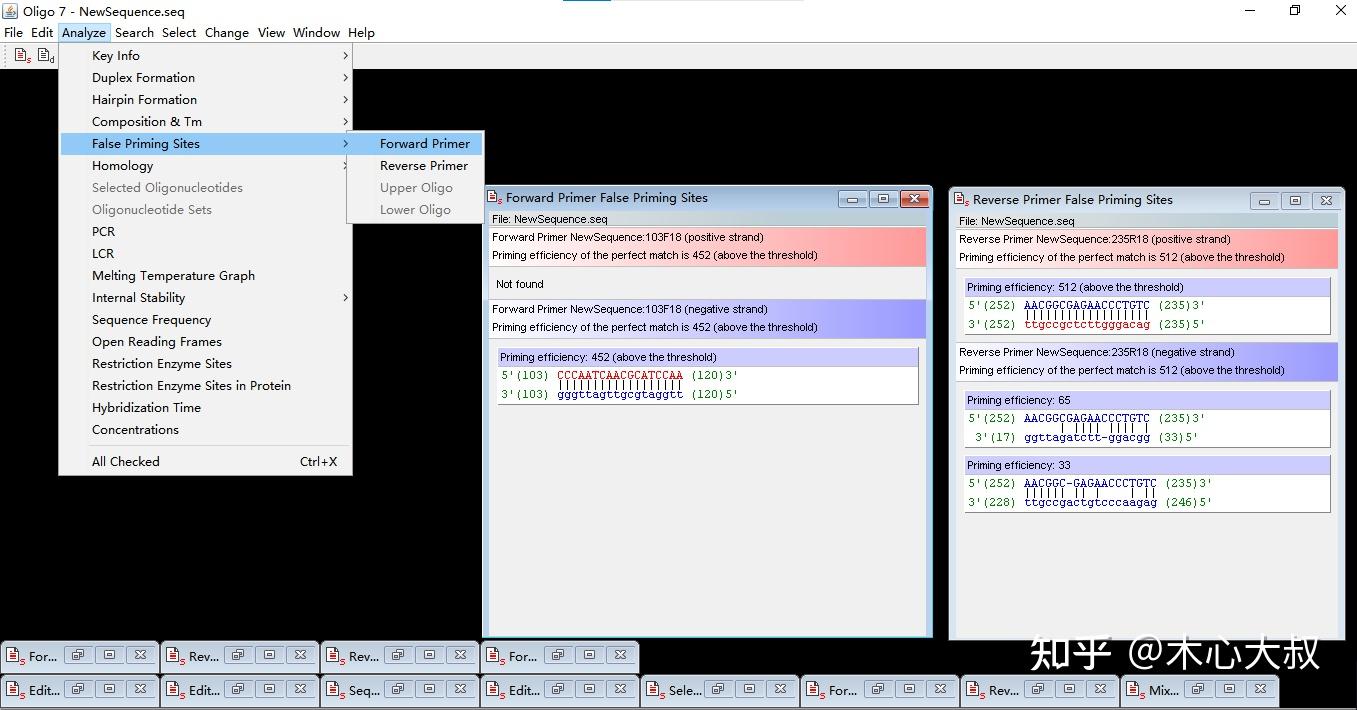Image resolution: width=1357 pixels, height=710 pixels.
Task: Expand the Key Info submenu arrow
Action: pyautogui.click(x=345, y=56)
